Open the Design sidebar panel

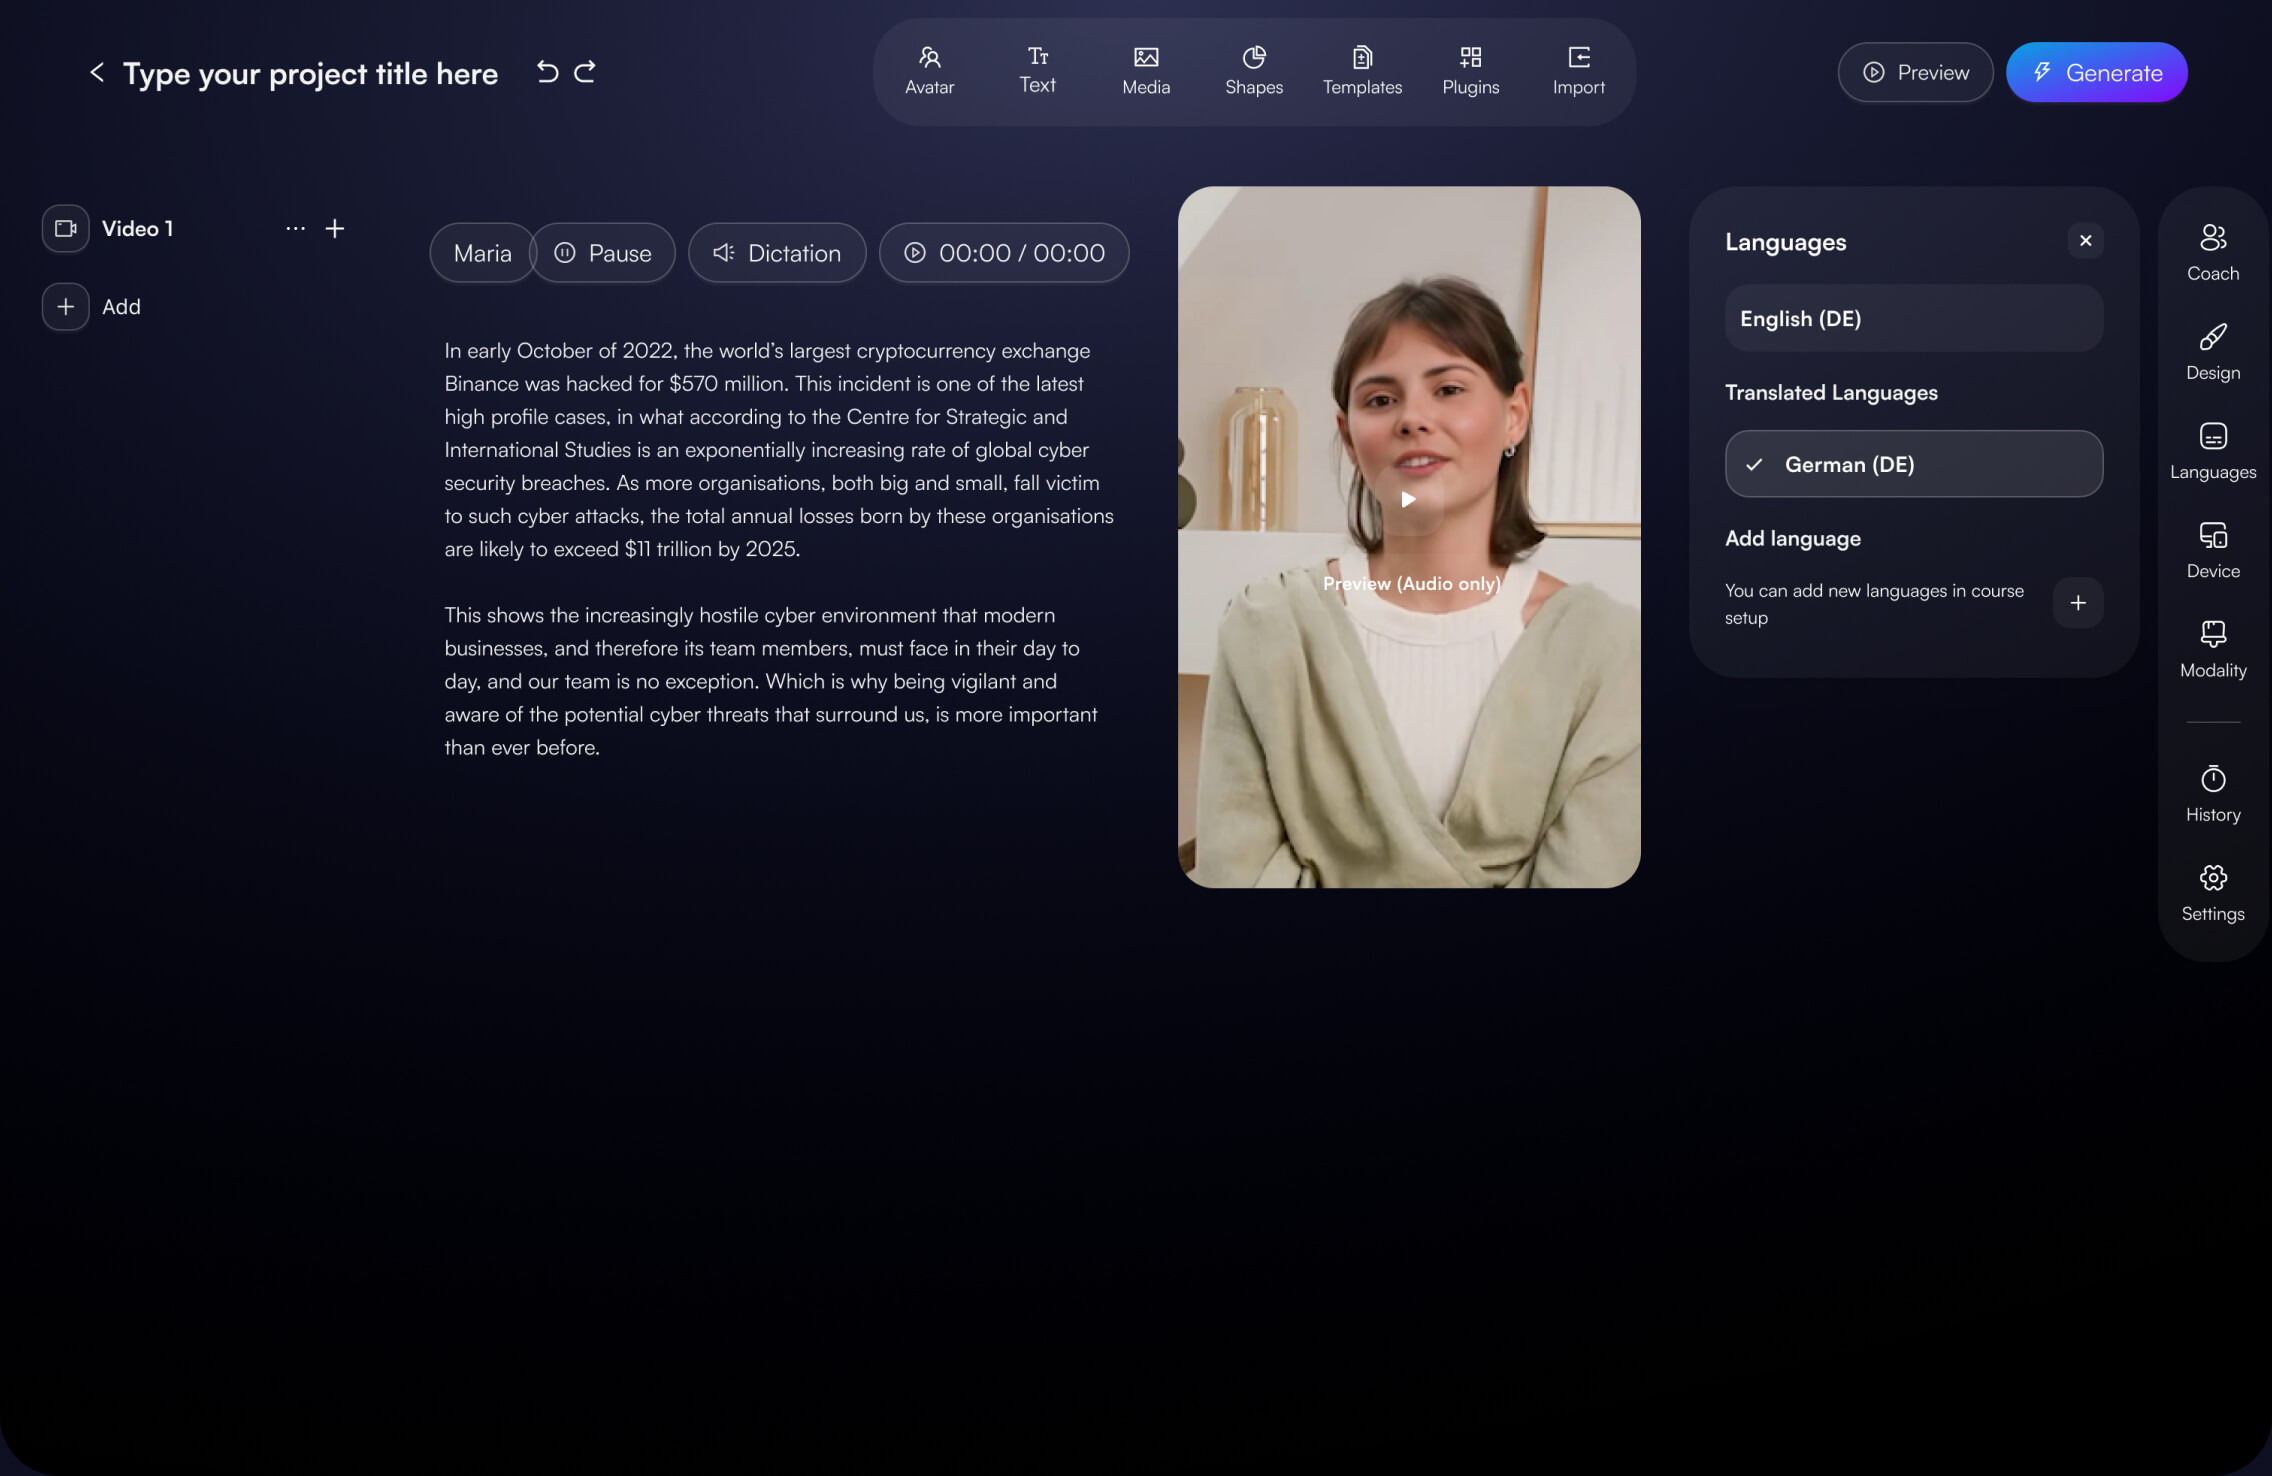2212,352
